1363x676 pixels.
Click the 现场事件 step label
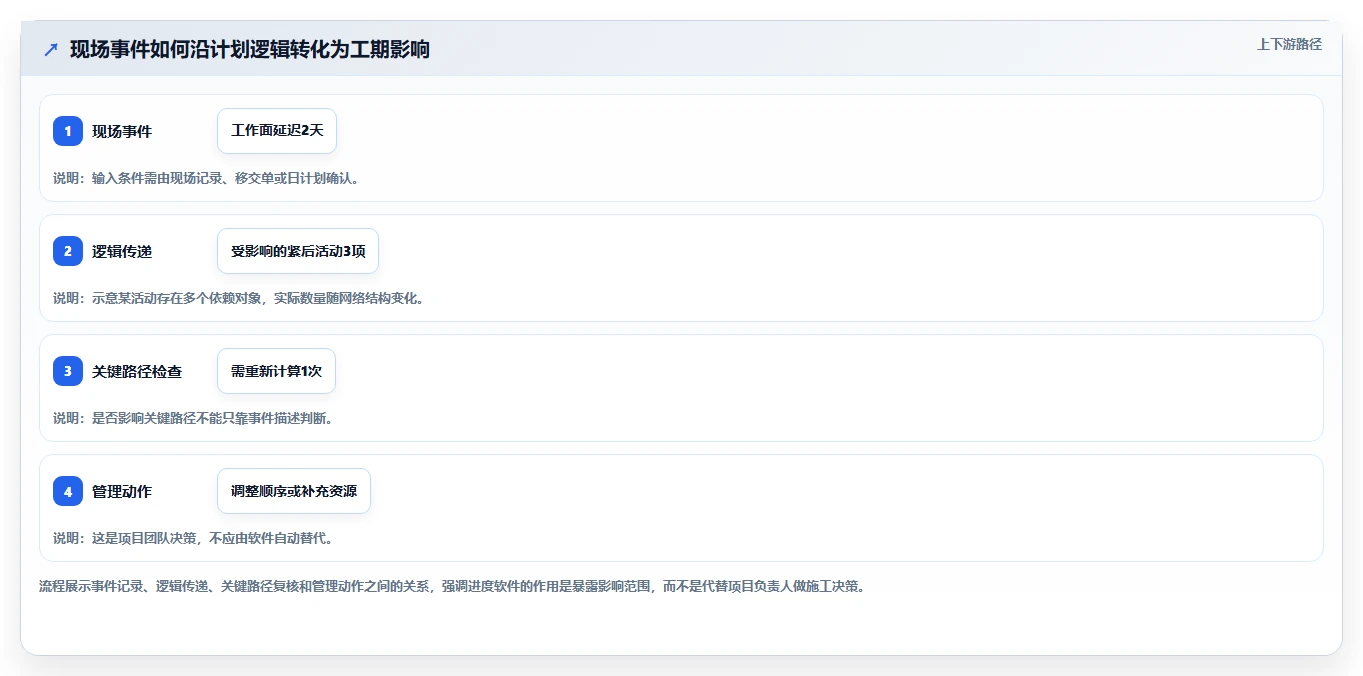pyautogui.click(x=122, y=131)
